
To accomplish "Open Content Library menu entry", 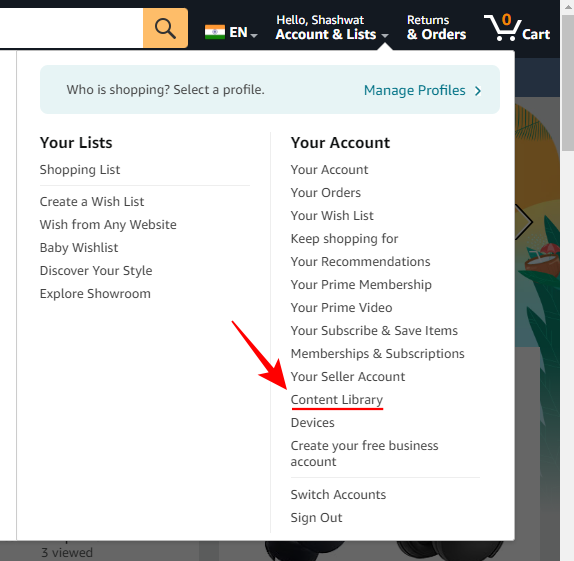I will pyautogui.click(x=337, y=400).
